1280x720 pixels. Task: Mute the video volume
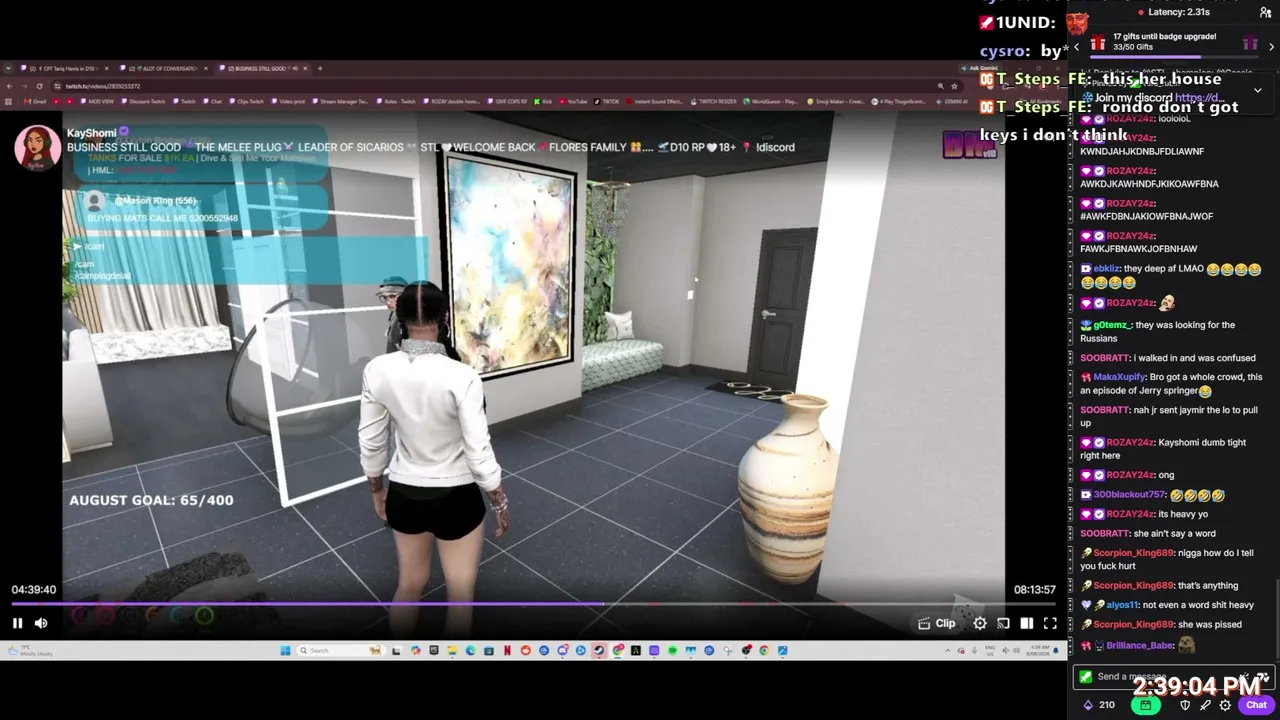pos(41,623)
